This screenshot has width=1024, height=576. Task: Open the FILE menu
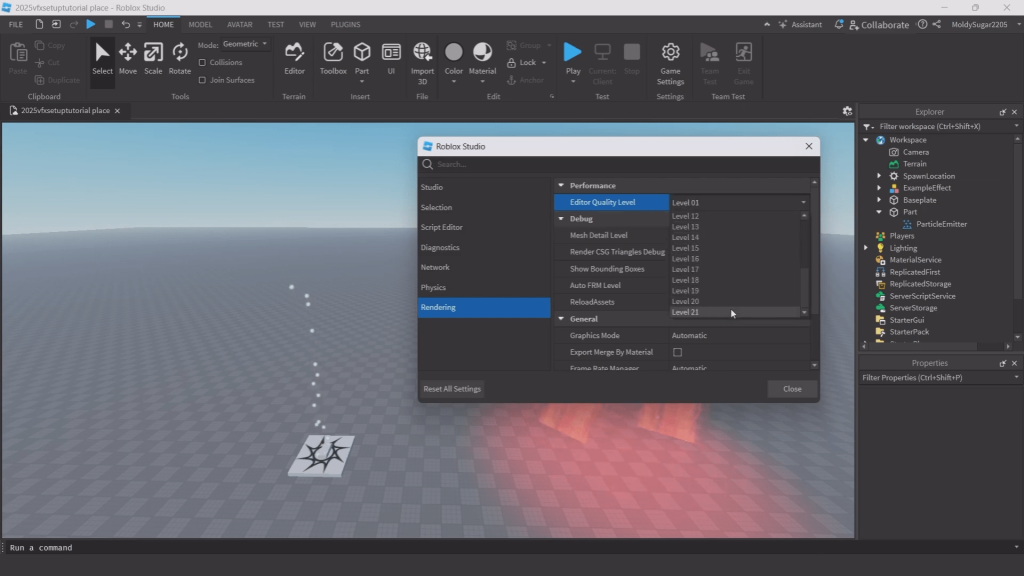(x=16, y=25)
